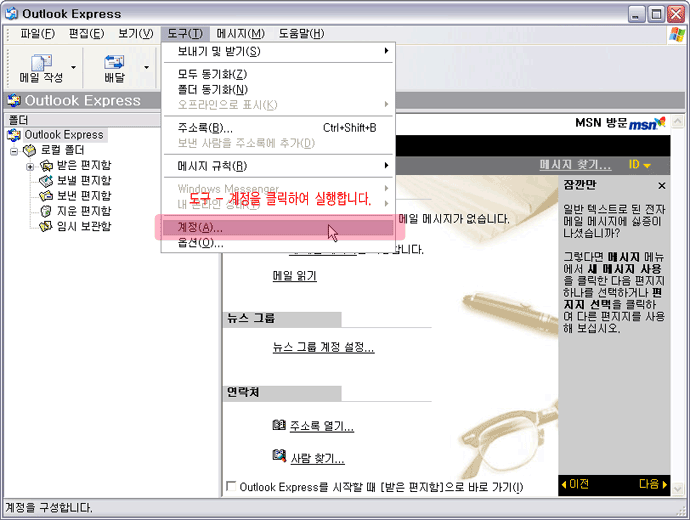Screen dimensions: 690x520
Task: Go to the 다음 tip
Action: pos(652,485)
